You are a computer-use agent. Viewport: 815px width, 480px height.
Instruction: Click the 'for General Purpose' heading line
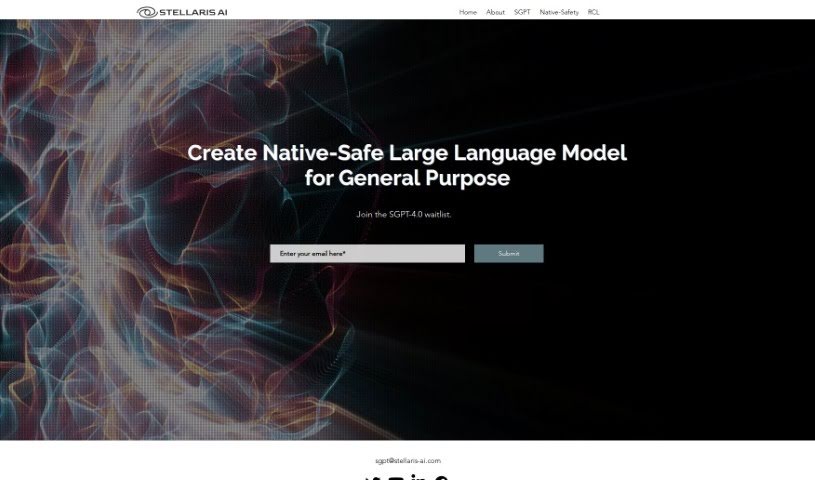[x=407, y=179]
